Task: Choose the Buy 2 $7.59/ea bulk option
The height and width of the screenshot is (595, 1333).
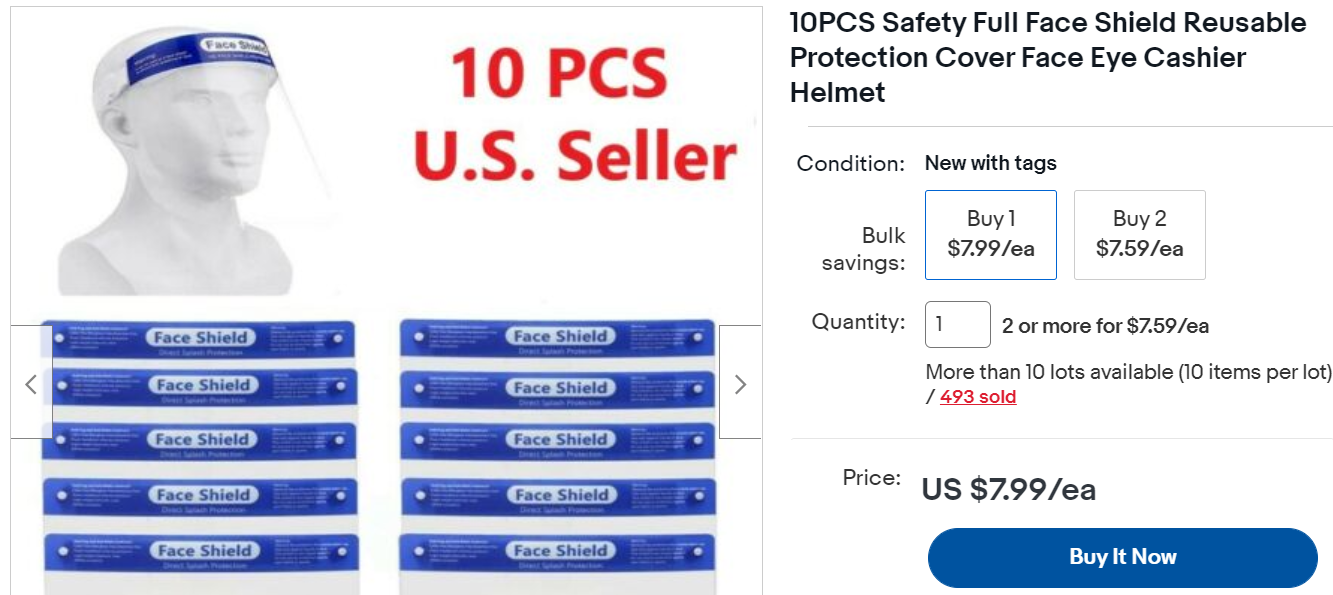Action: click(x=1139, y=234)
